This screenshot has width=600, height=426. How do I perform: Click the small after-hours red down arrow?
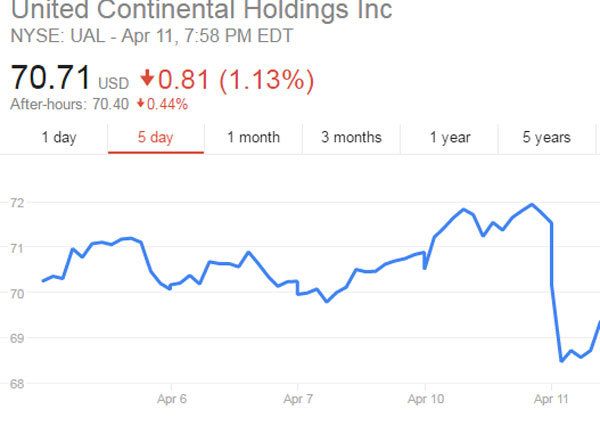141,104
